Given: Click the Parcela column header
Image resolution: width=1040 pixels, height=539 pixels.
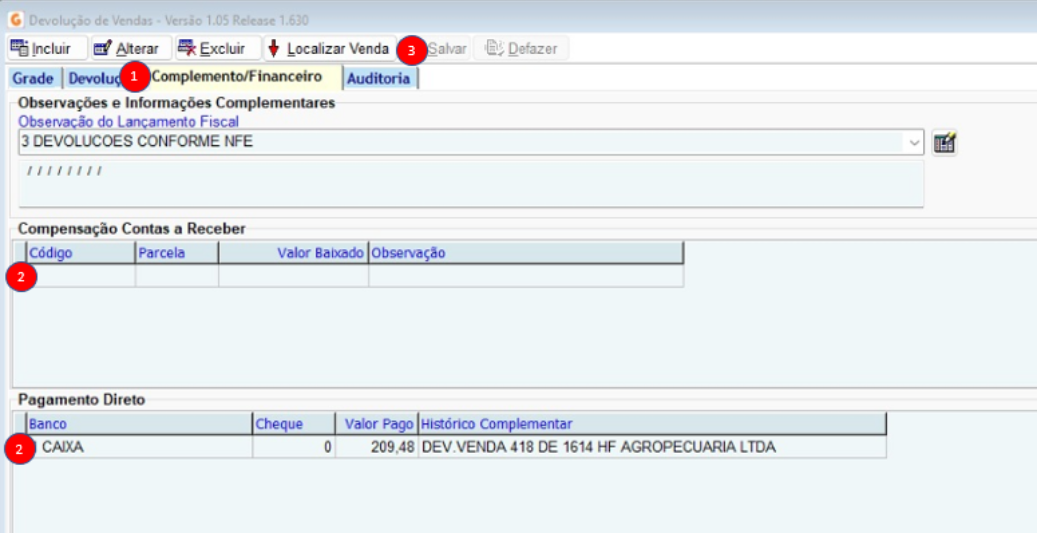Looking at the screenshot, I should 177,253.
